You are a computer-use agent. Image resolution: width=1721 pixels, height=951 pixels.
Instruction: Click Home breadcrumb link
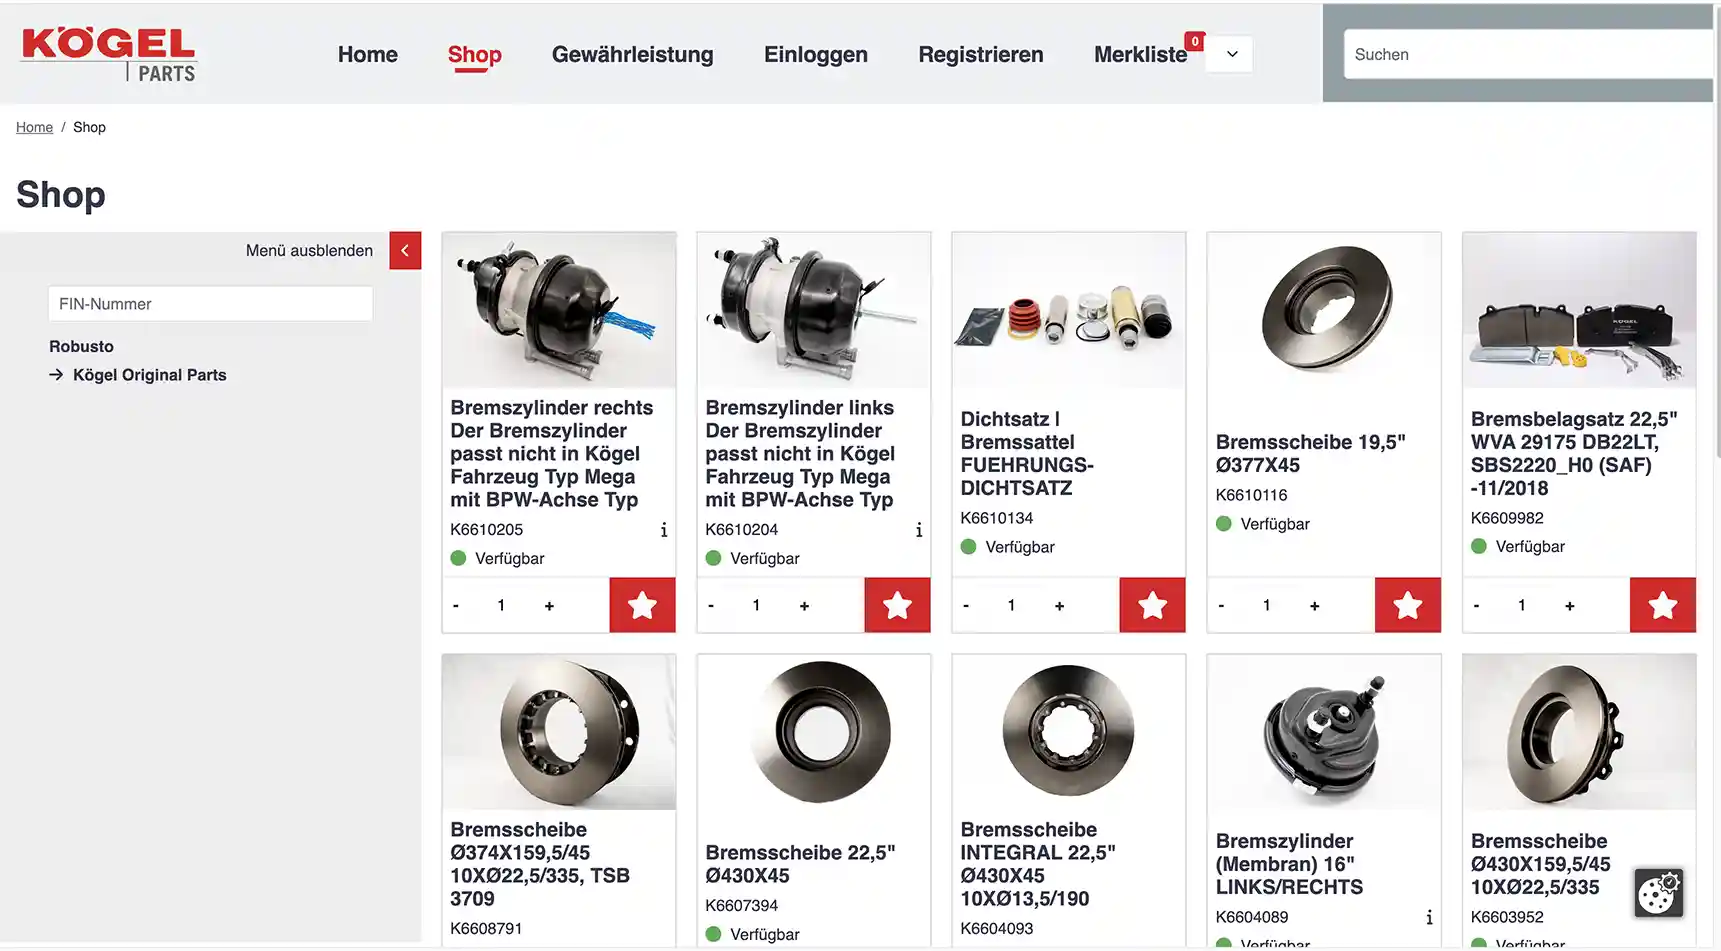click(x=34, y=127)
